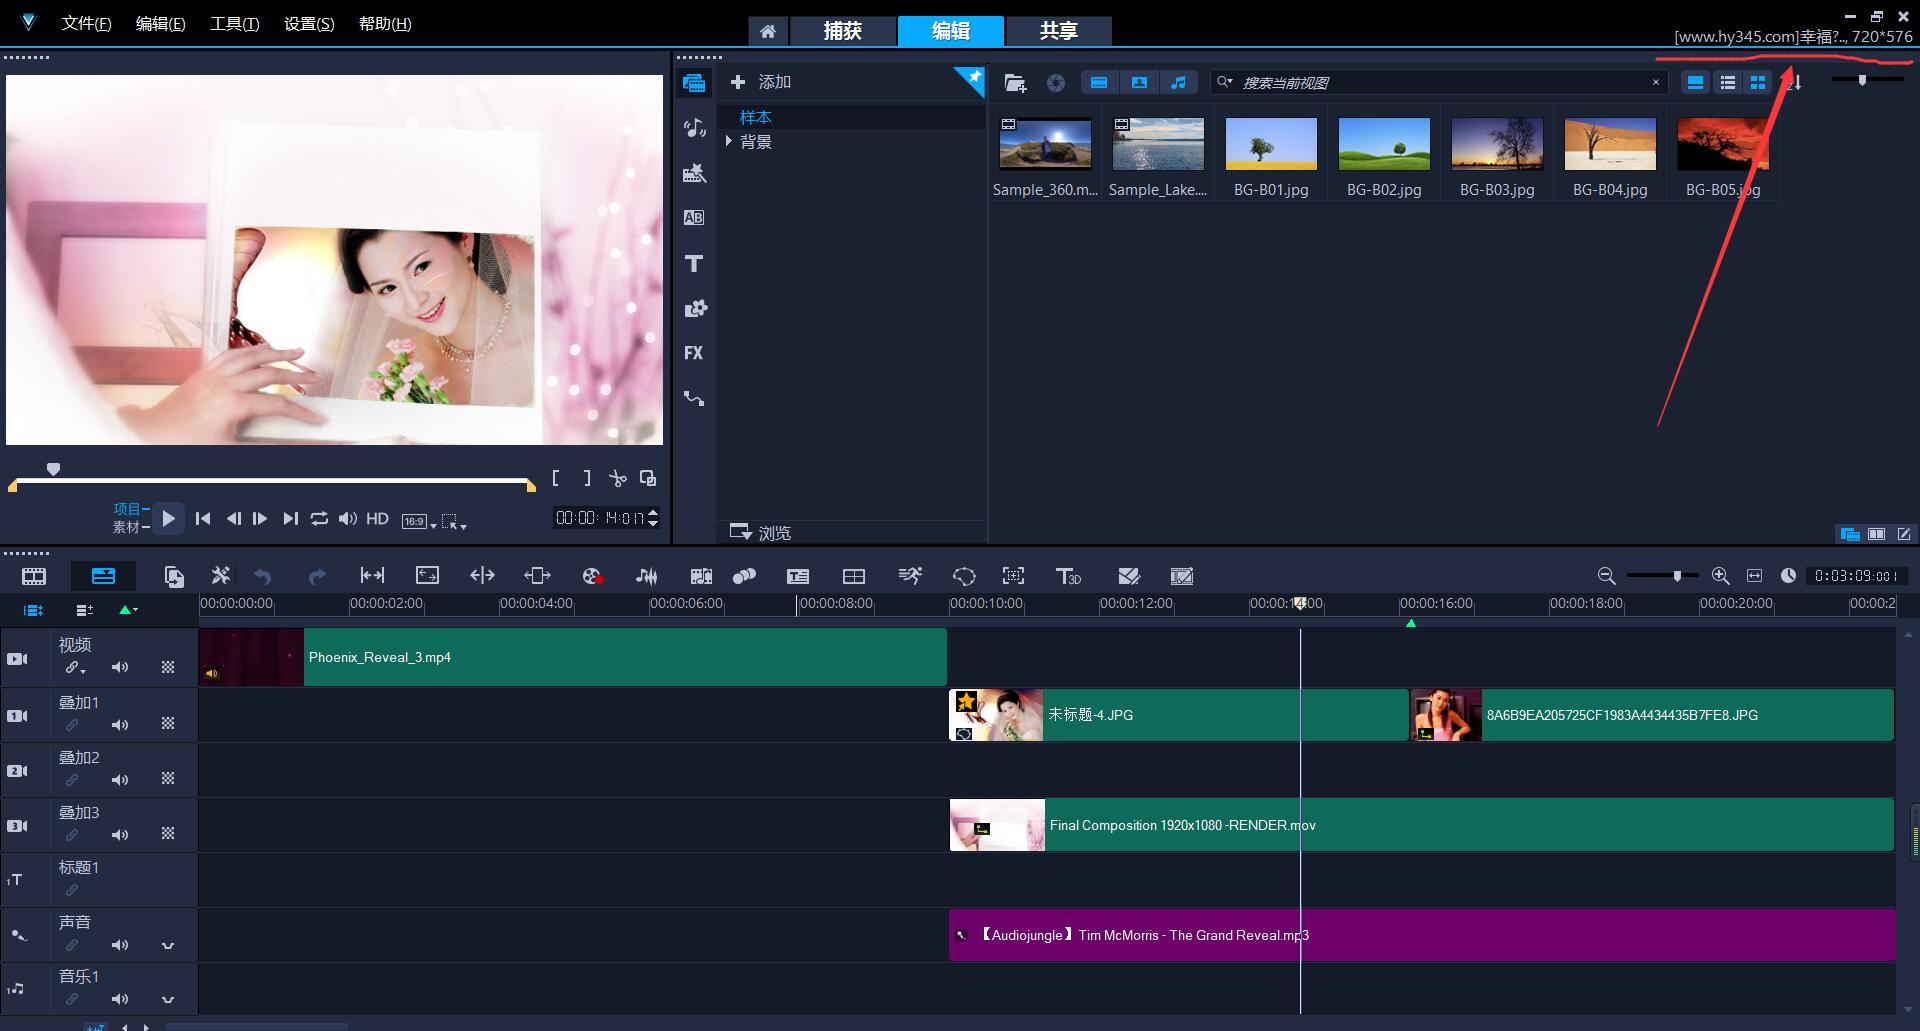Toggle HD preview mode
Screen dimensions: 1920x1031
(377, 518)
